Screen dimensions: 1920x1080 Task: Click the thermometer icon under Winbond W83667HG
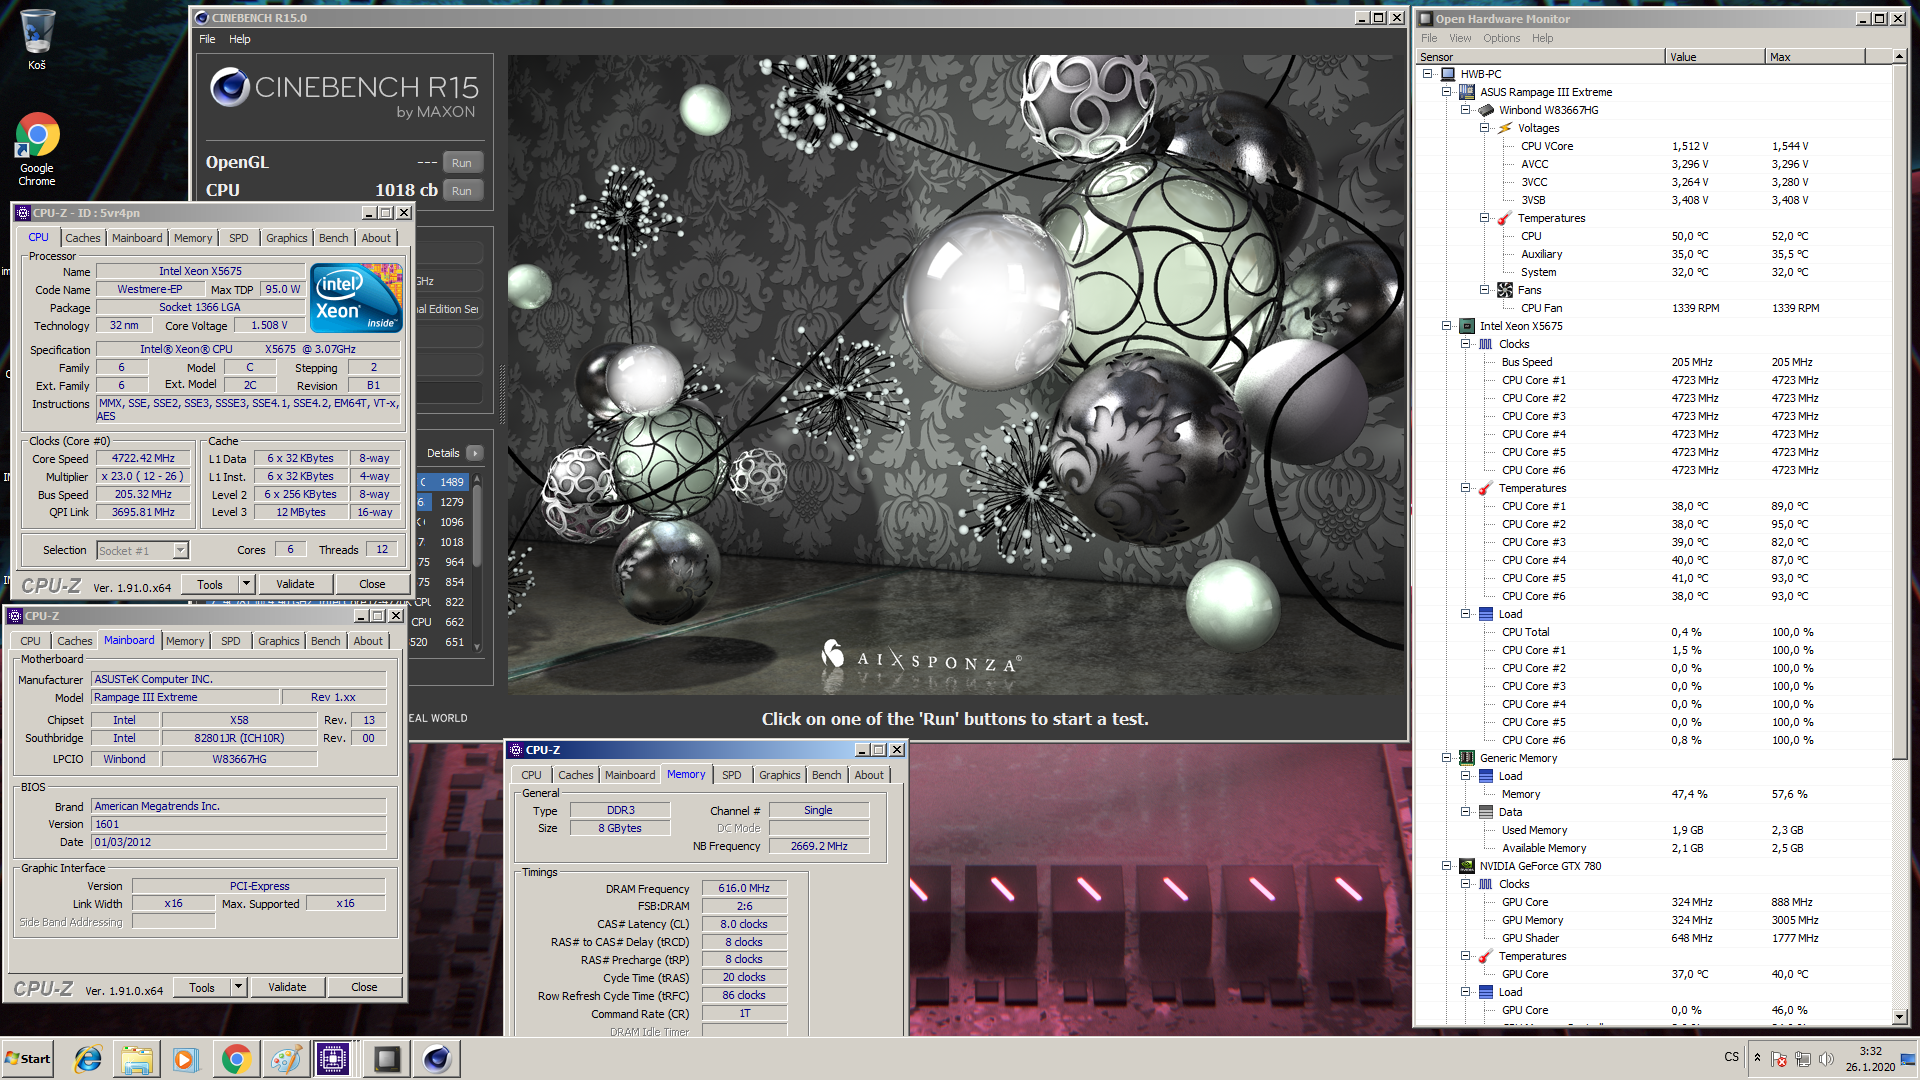coord(1504,218)
